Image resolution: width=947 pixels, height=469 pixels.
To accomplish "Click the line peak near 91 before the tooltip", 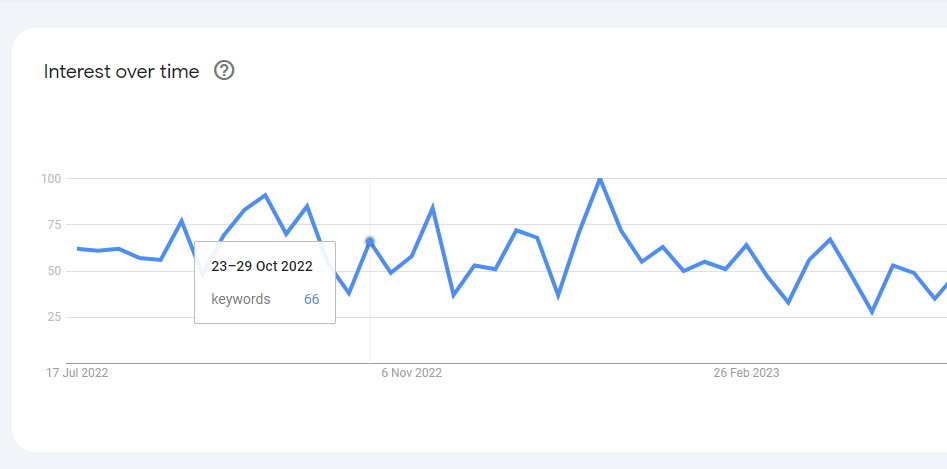I will coord(265,195).
